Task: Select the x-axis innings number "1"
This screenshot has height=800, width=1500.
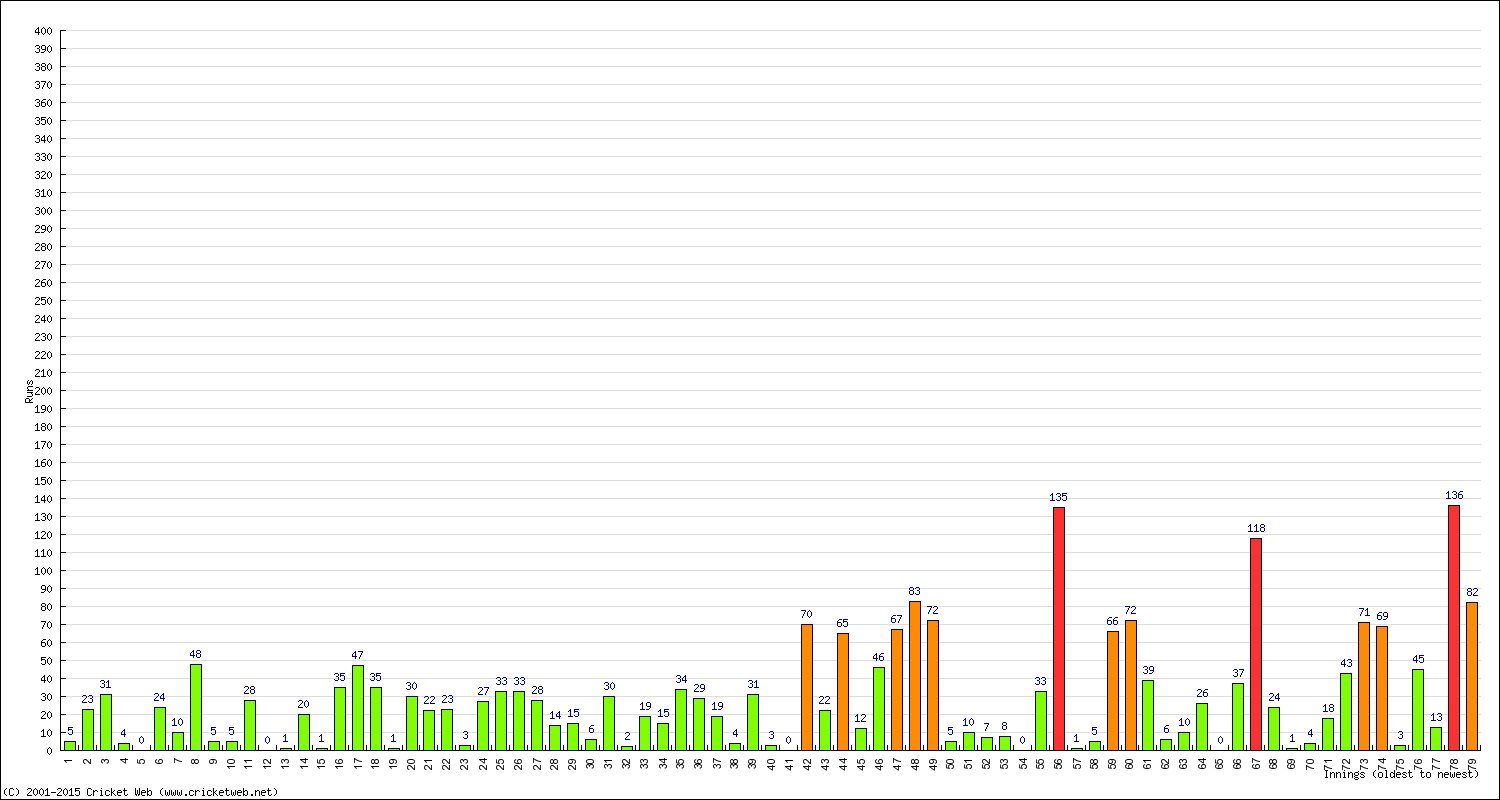Action: 69,760
